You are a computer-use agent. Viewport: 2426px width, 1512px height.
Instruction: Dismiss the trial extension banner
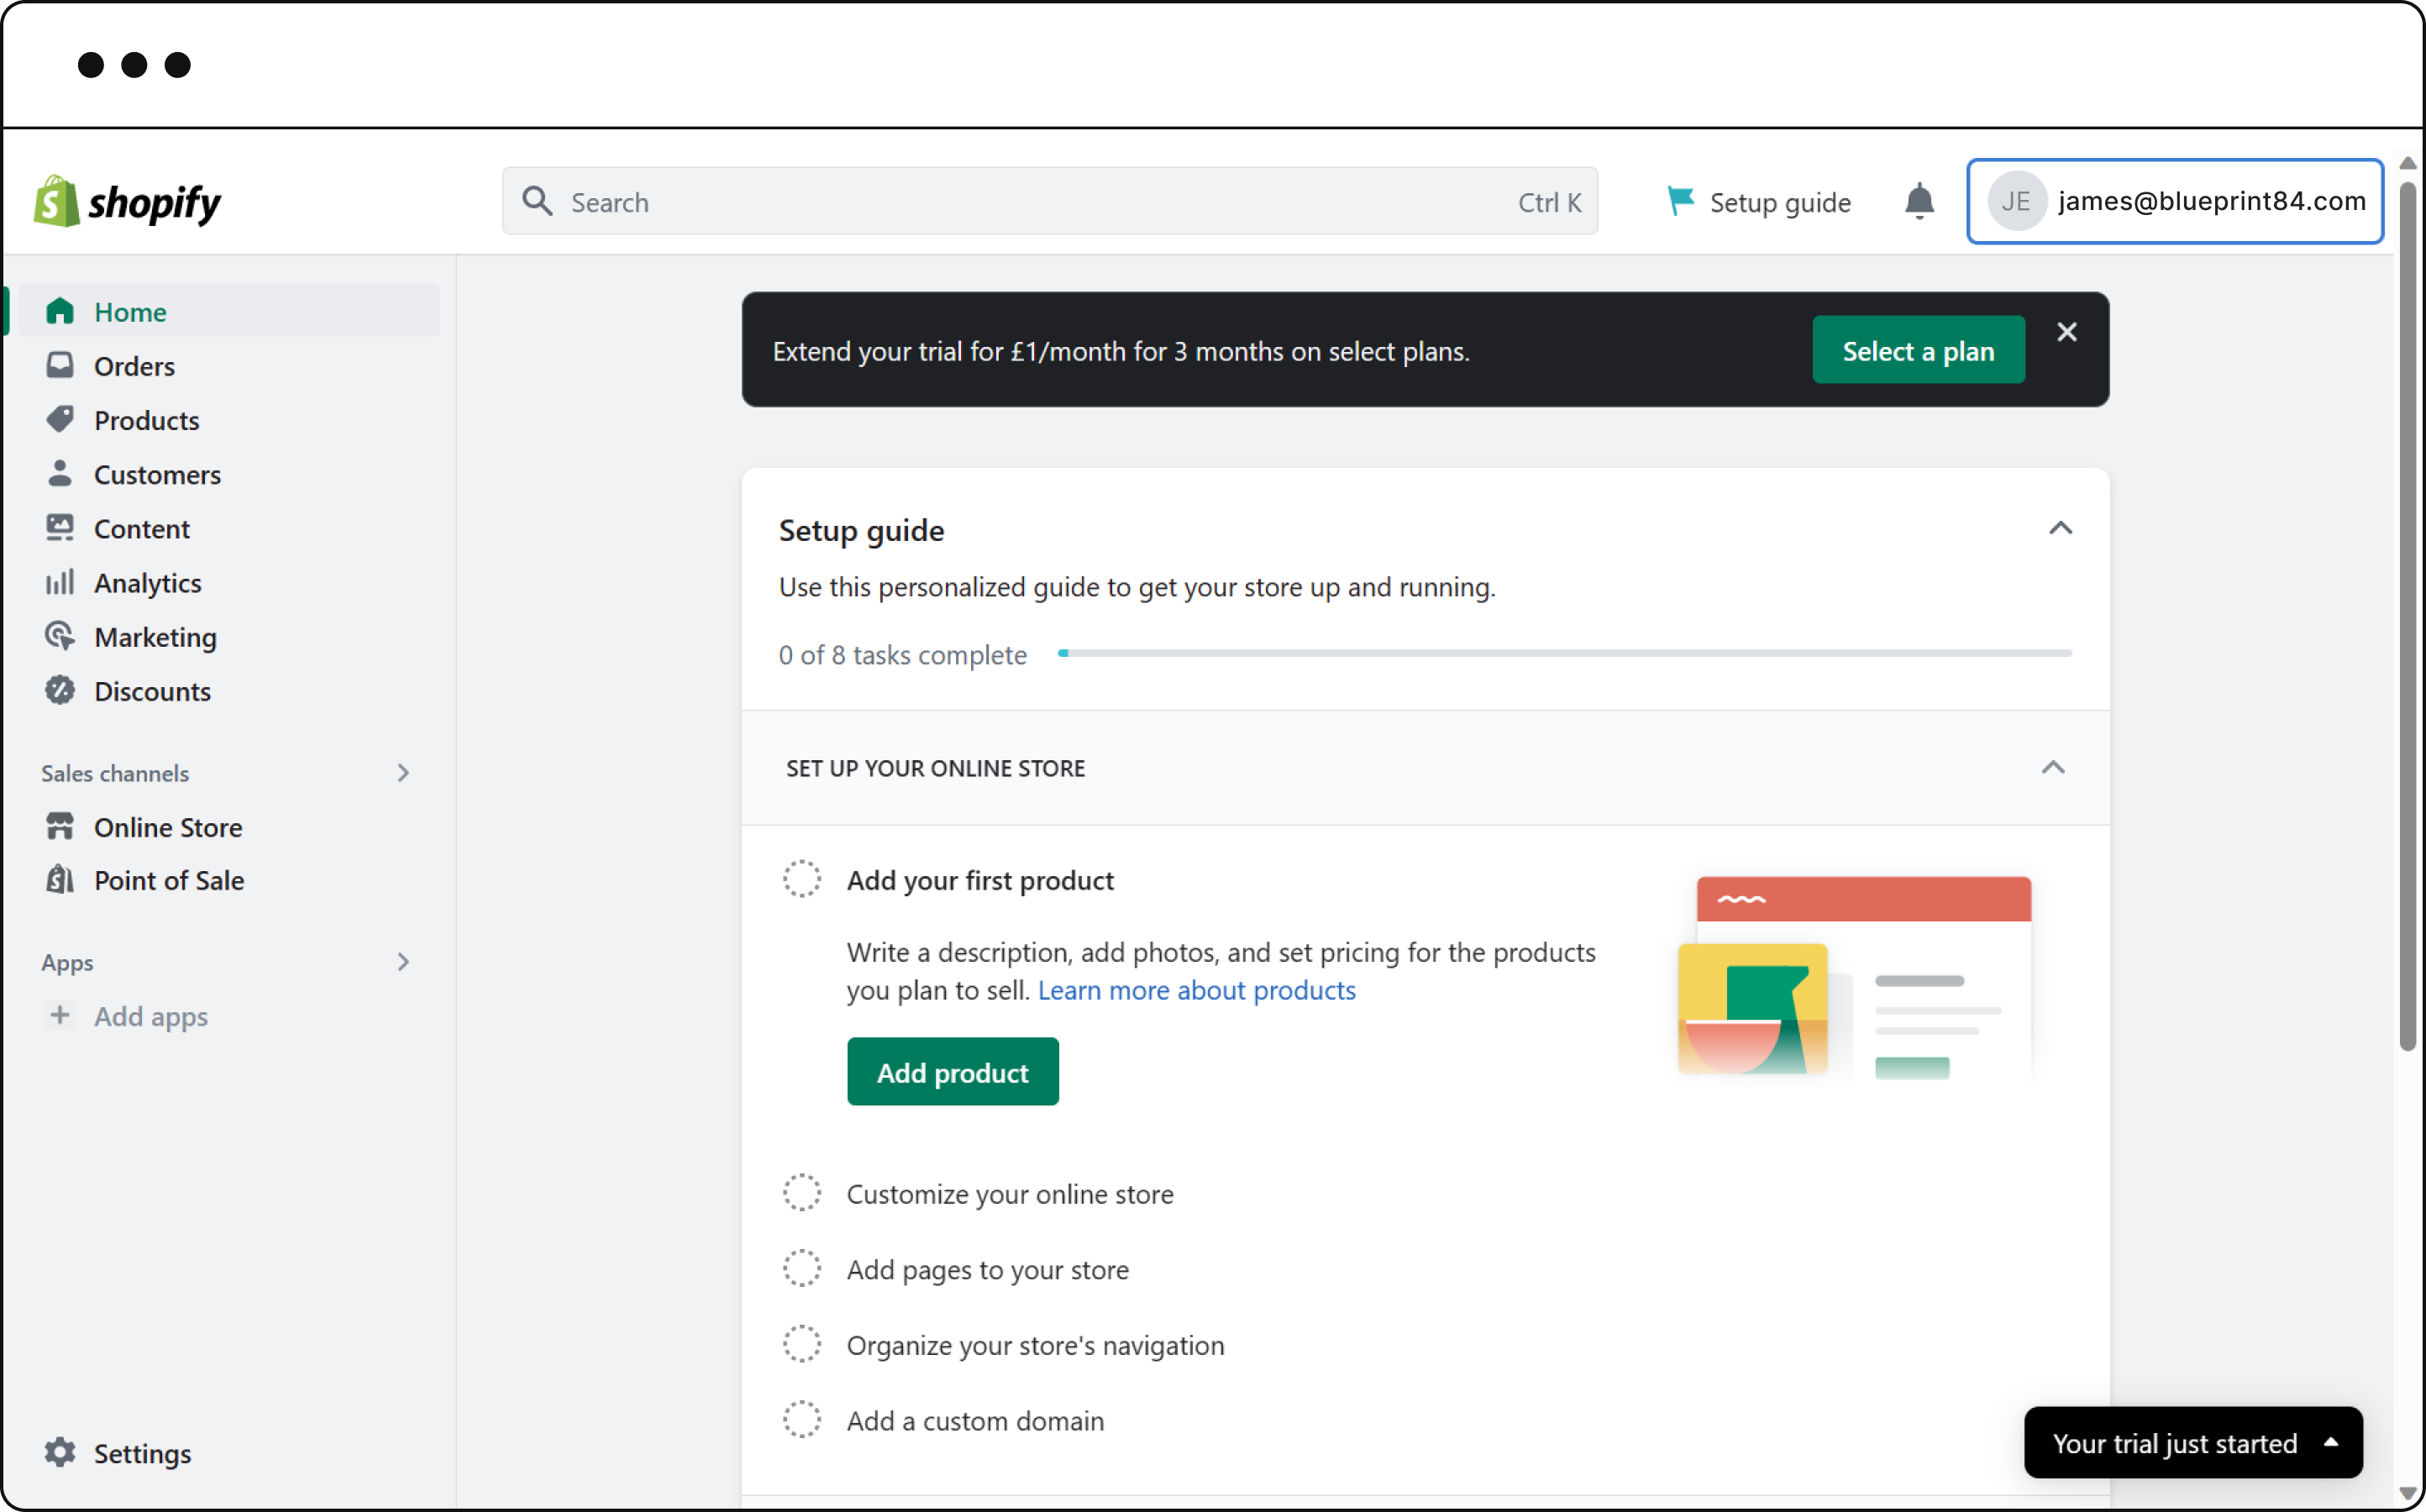tap(2066, 332)
